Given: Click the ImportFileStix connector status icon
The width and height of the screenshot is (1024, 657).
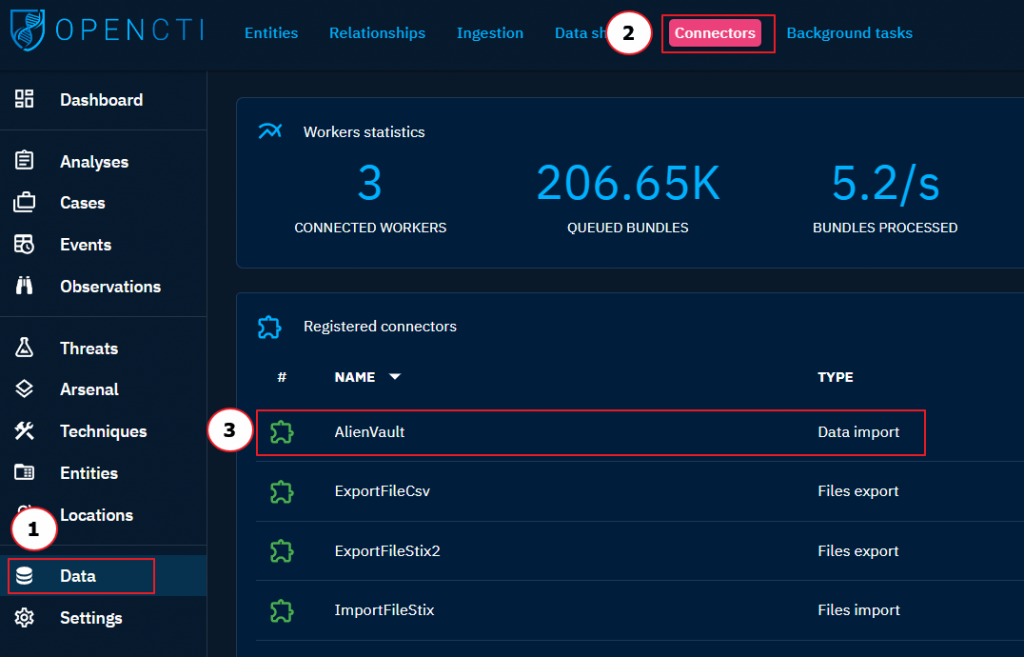Looking at the screenshot, I should tap(281, 610).
